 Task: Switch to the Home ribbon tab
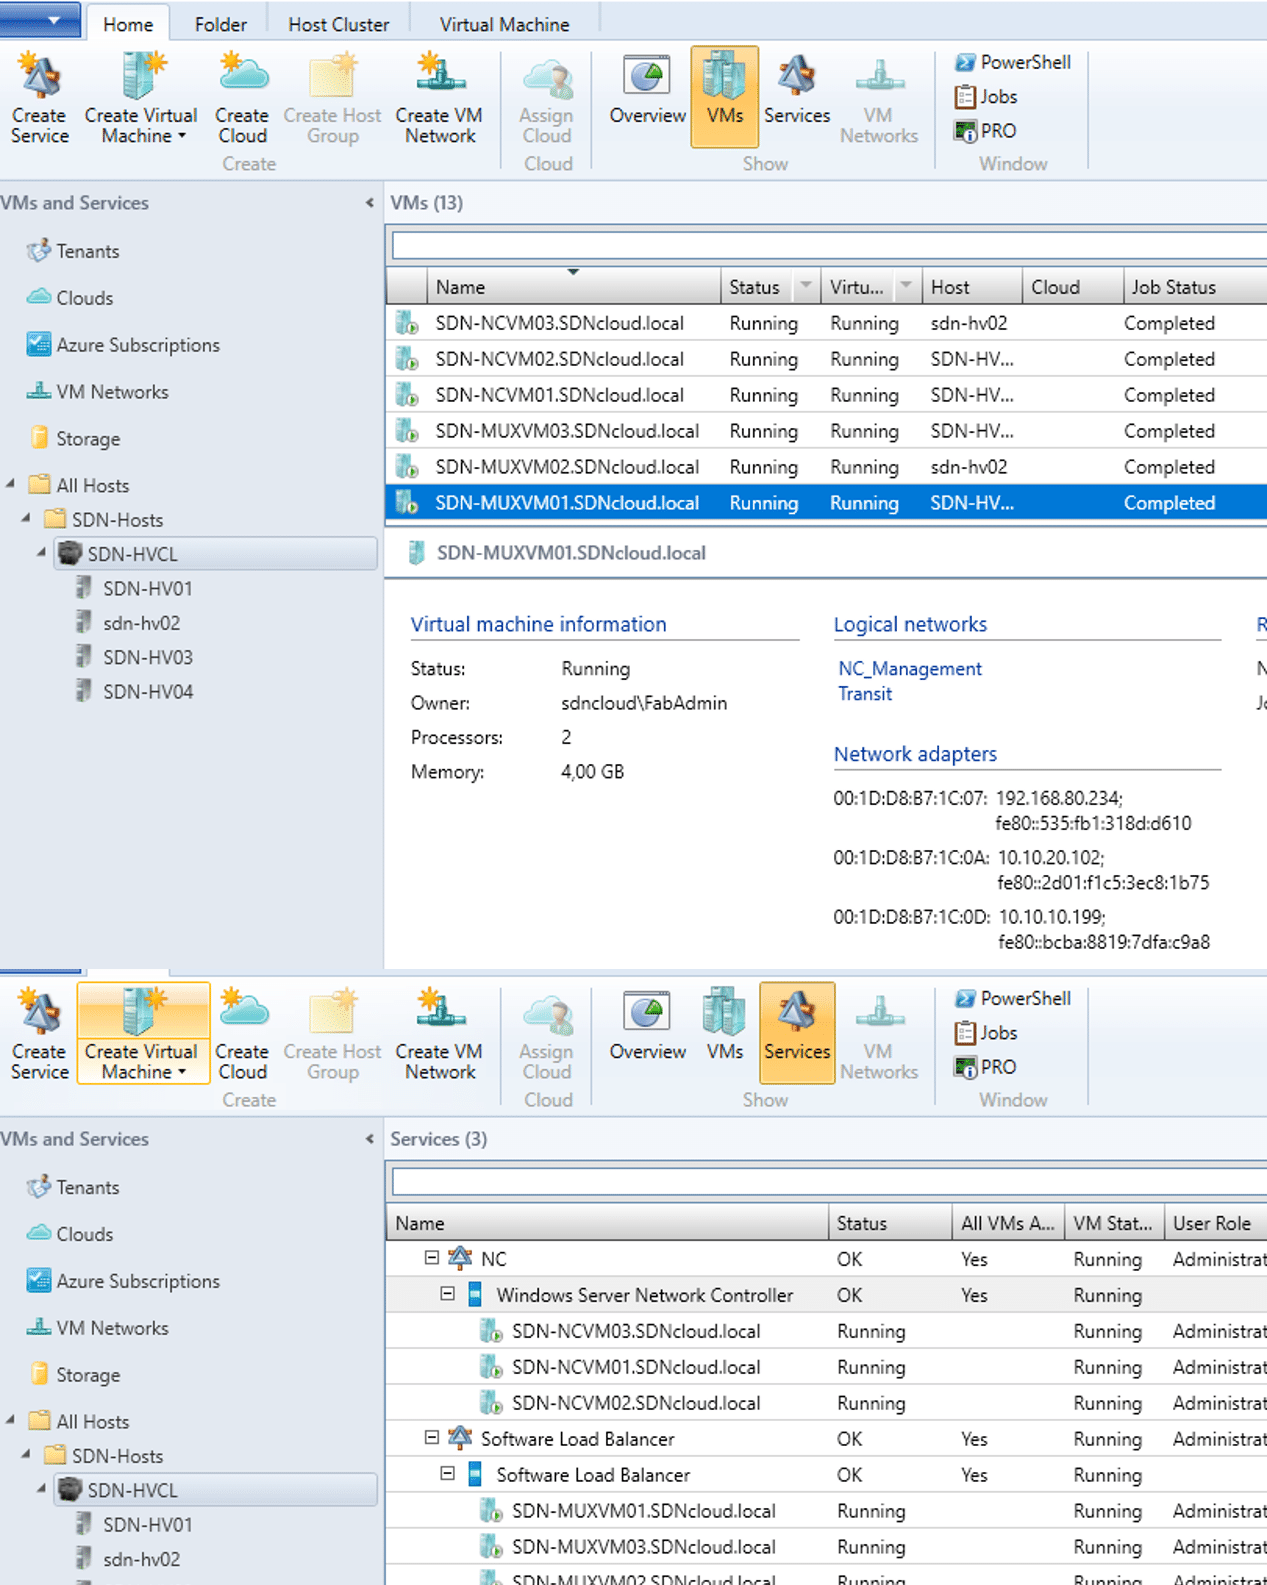coord(128,23)
